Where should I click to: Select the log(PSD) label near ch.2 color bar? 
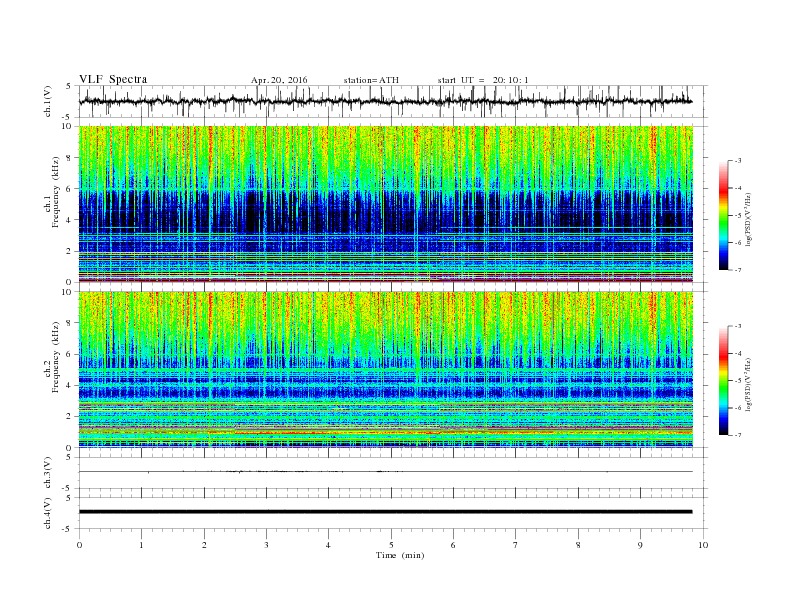pos(748,384)
